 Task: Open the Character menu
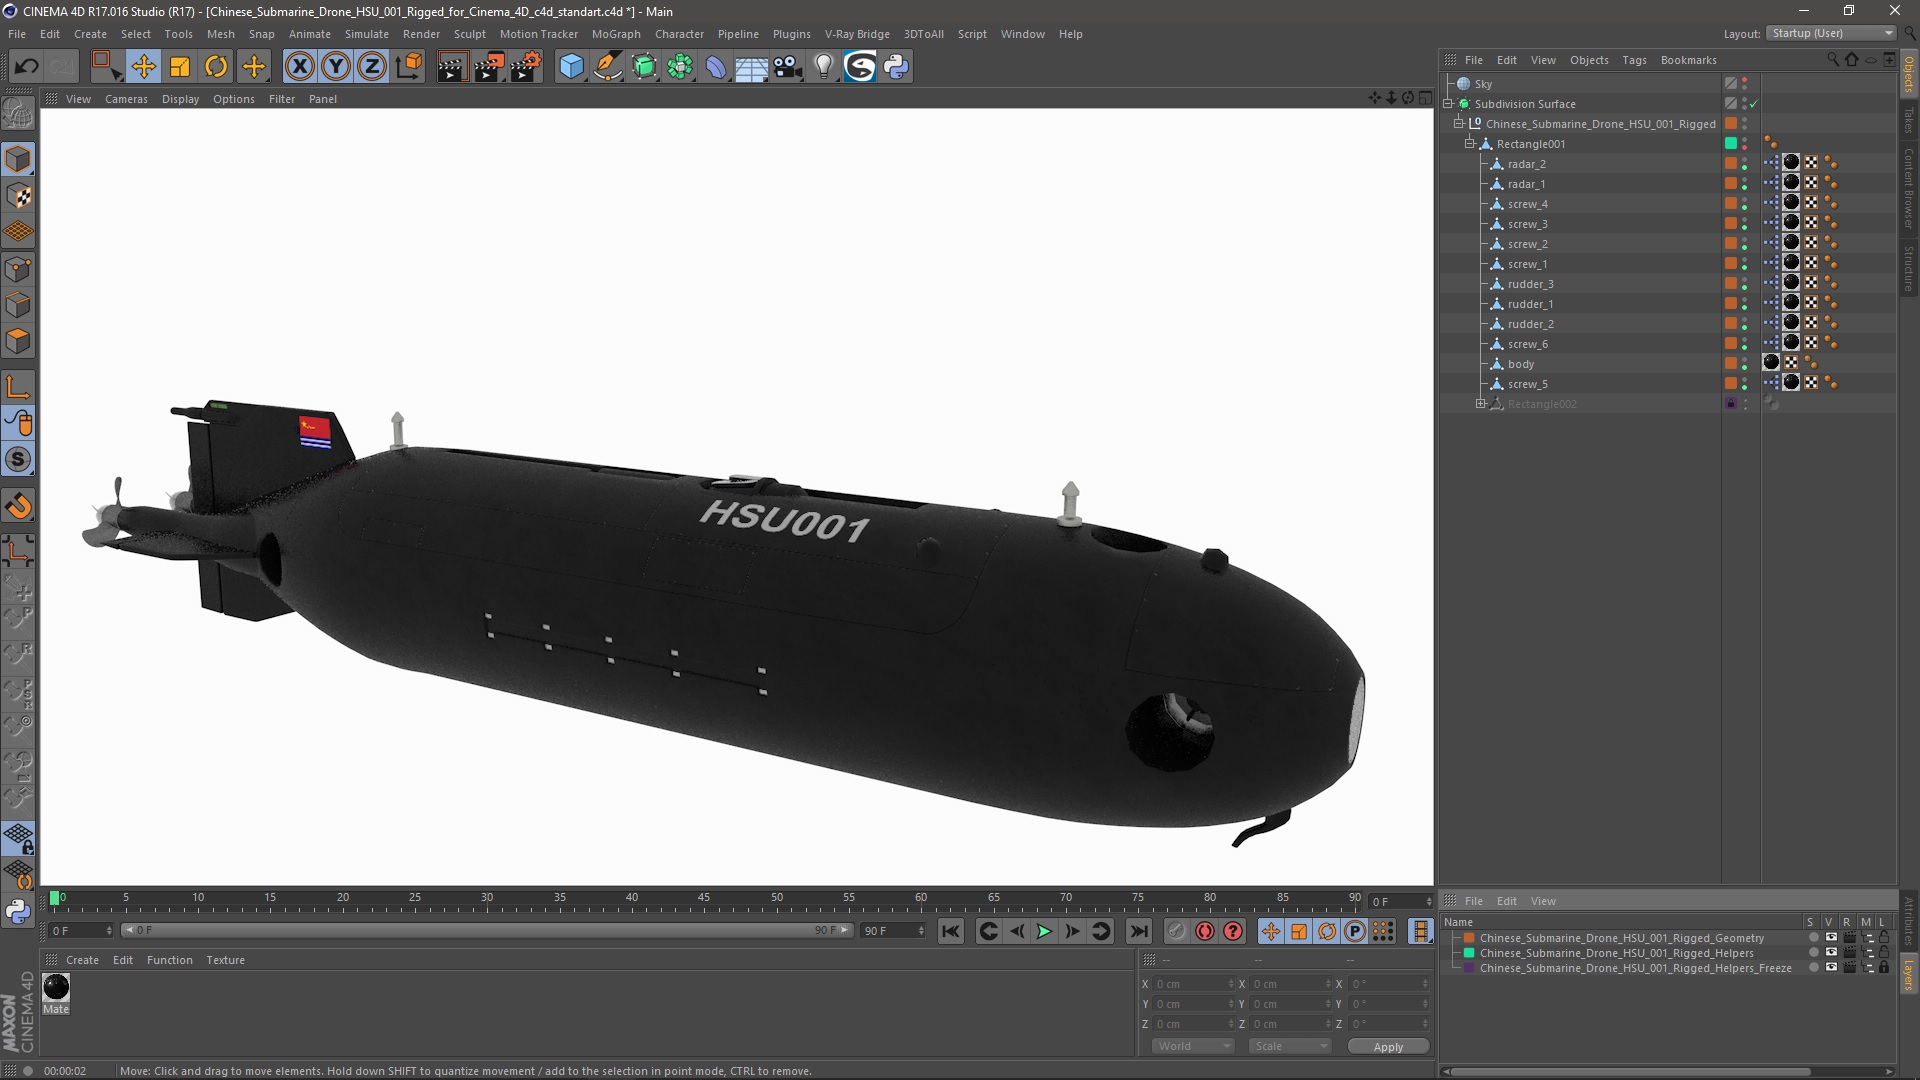point(679,34)
